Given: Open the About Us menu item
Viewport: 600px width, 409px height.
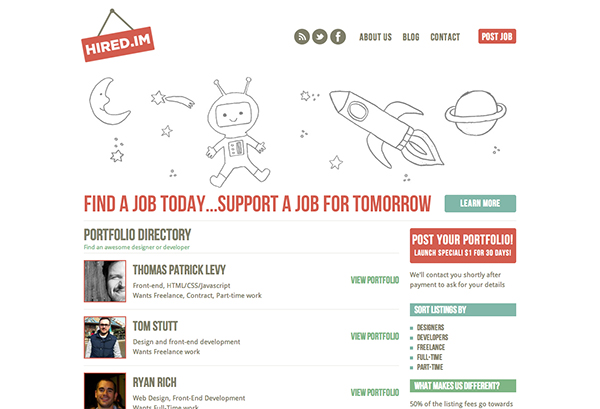Looking at the screenshot, I should coord(375,37).
